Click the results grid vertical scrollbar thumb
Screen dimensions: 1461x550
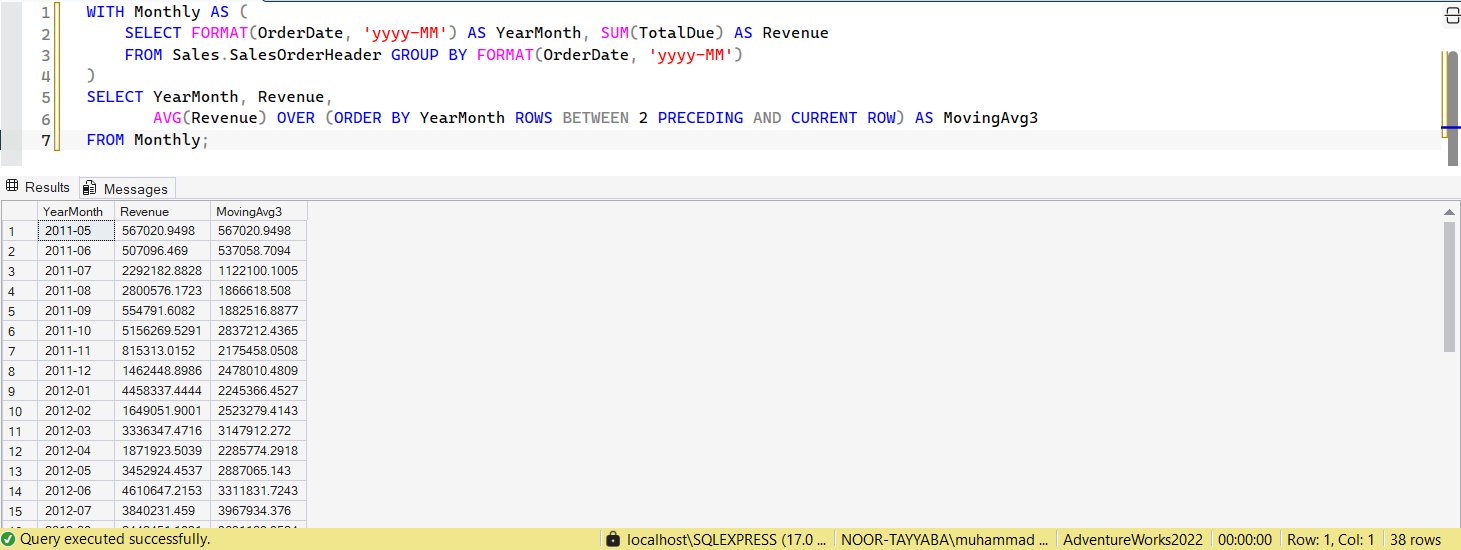point(1450,287)
